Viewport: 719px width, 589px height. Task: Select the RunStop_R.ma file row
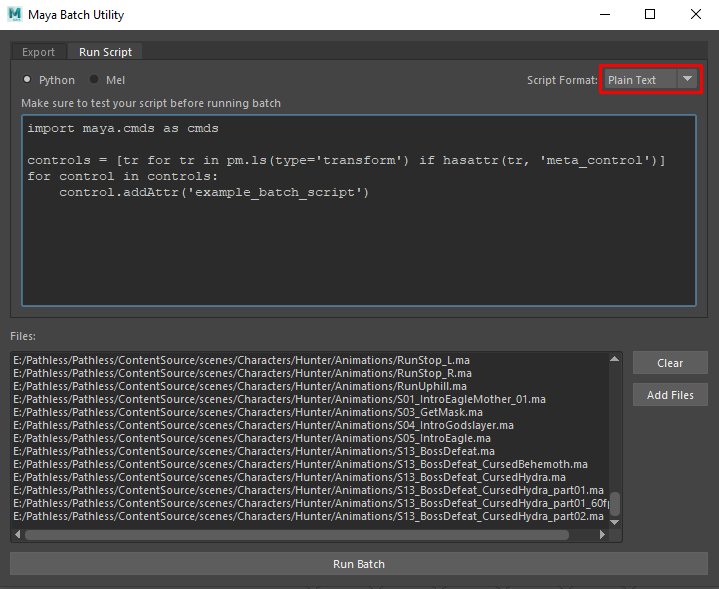(x=310, y=373)
